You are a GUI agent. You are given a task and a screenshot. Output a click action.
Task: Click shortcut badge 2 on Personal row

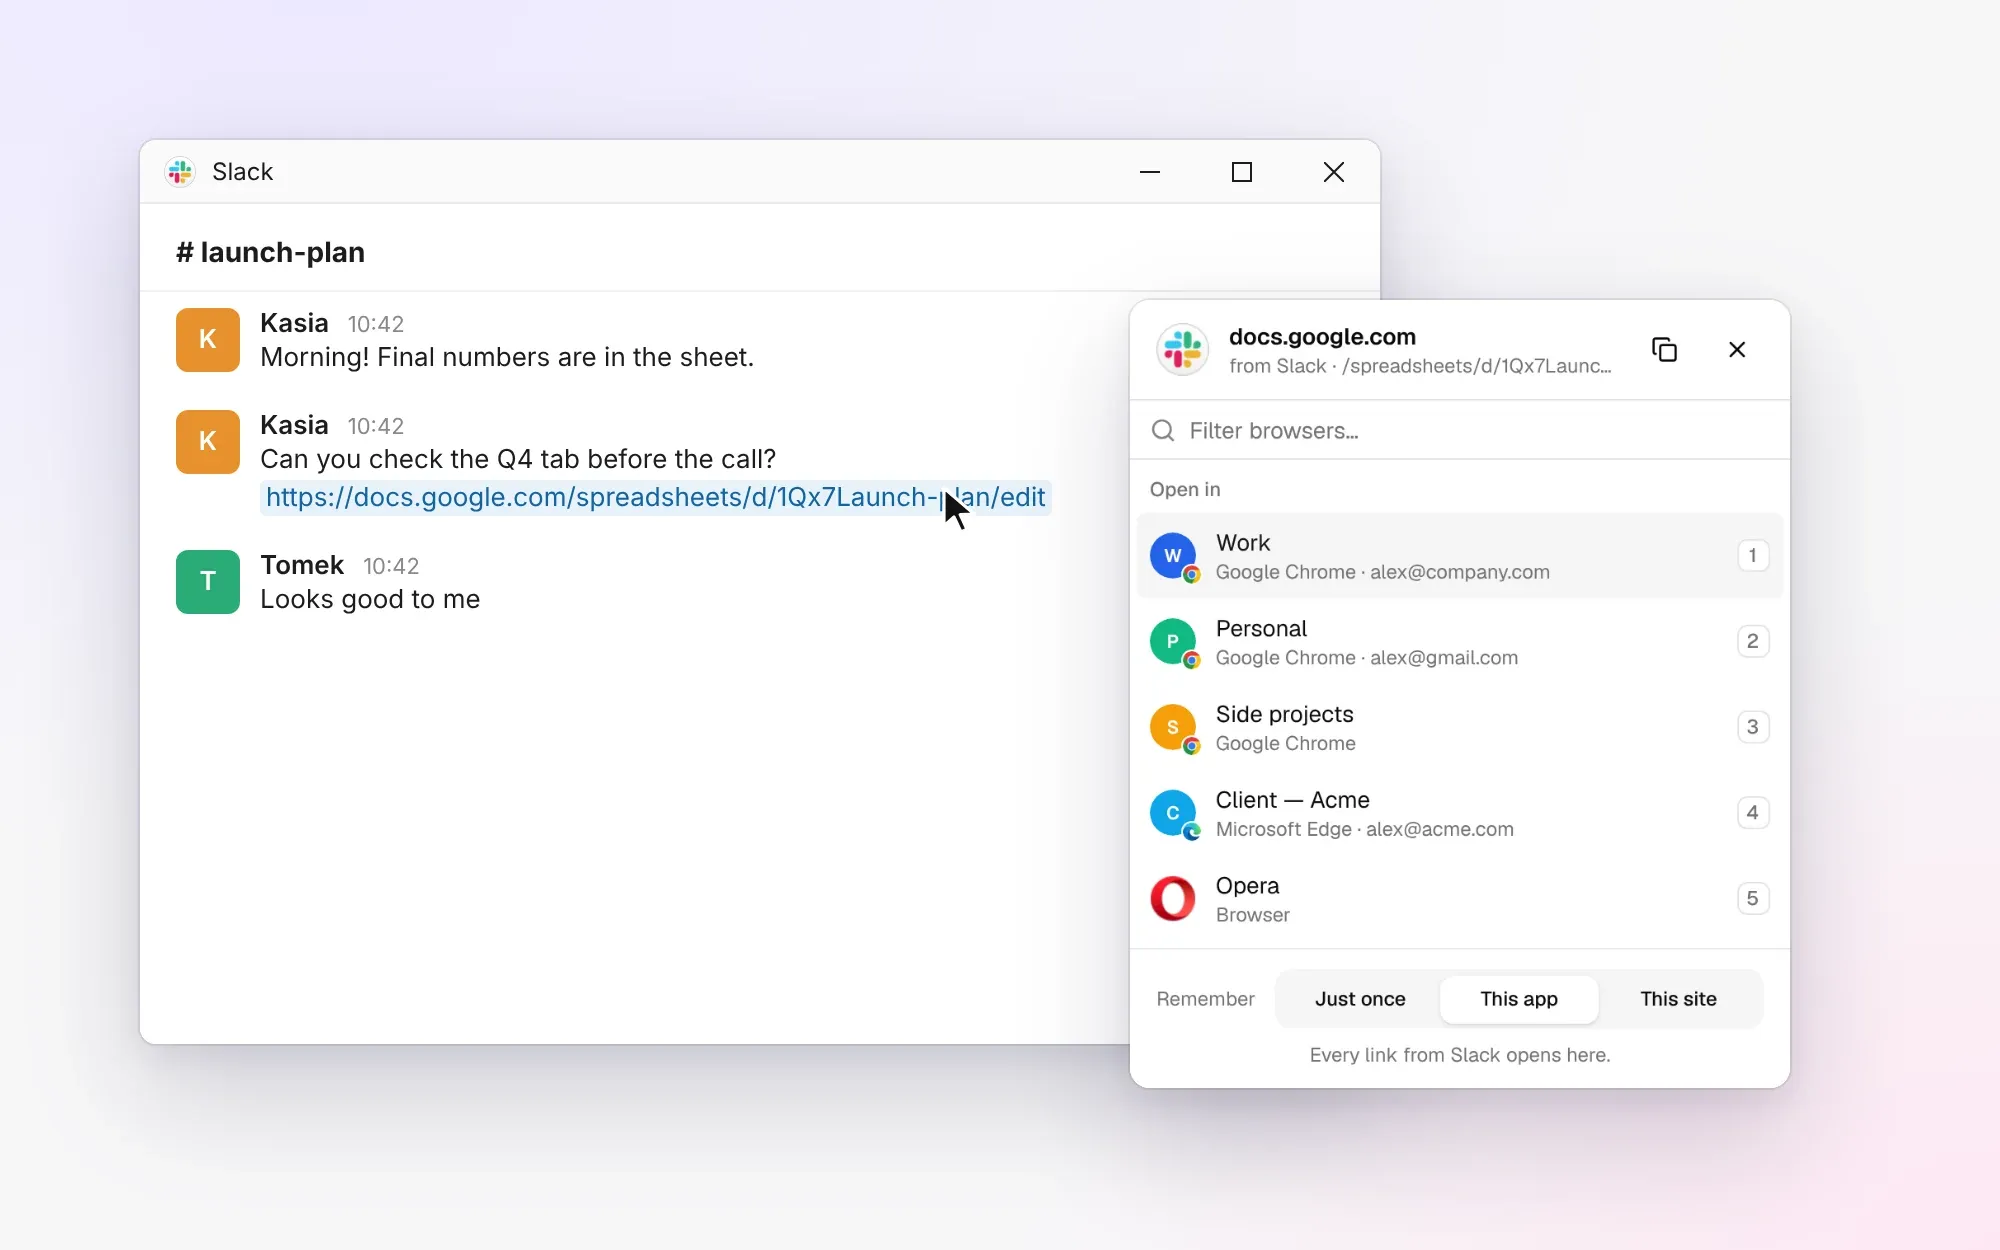click(1752, 642)
